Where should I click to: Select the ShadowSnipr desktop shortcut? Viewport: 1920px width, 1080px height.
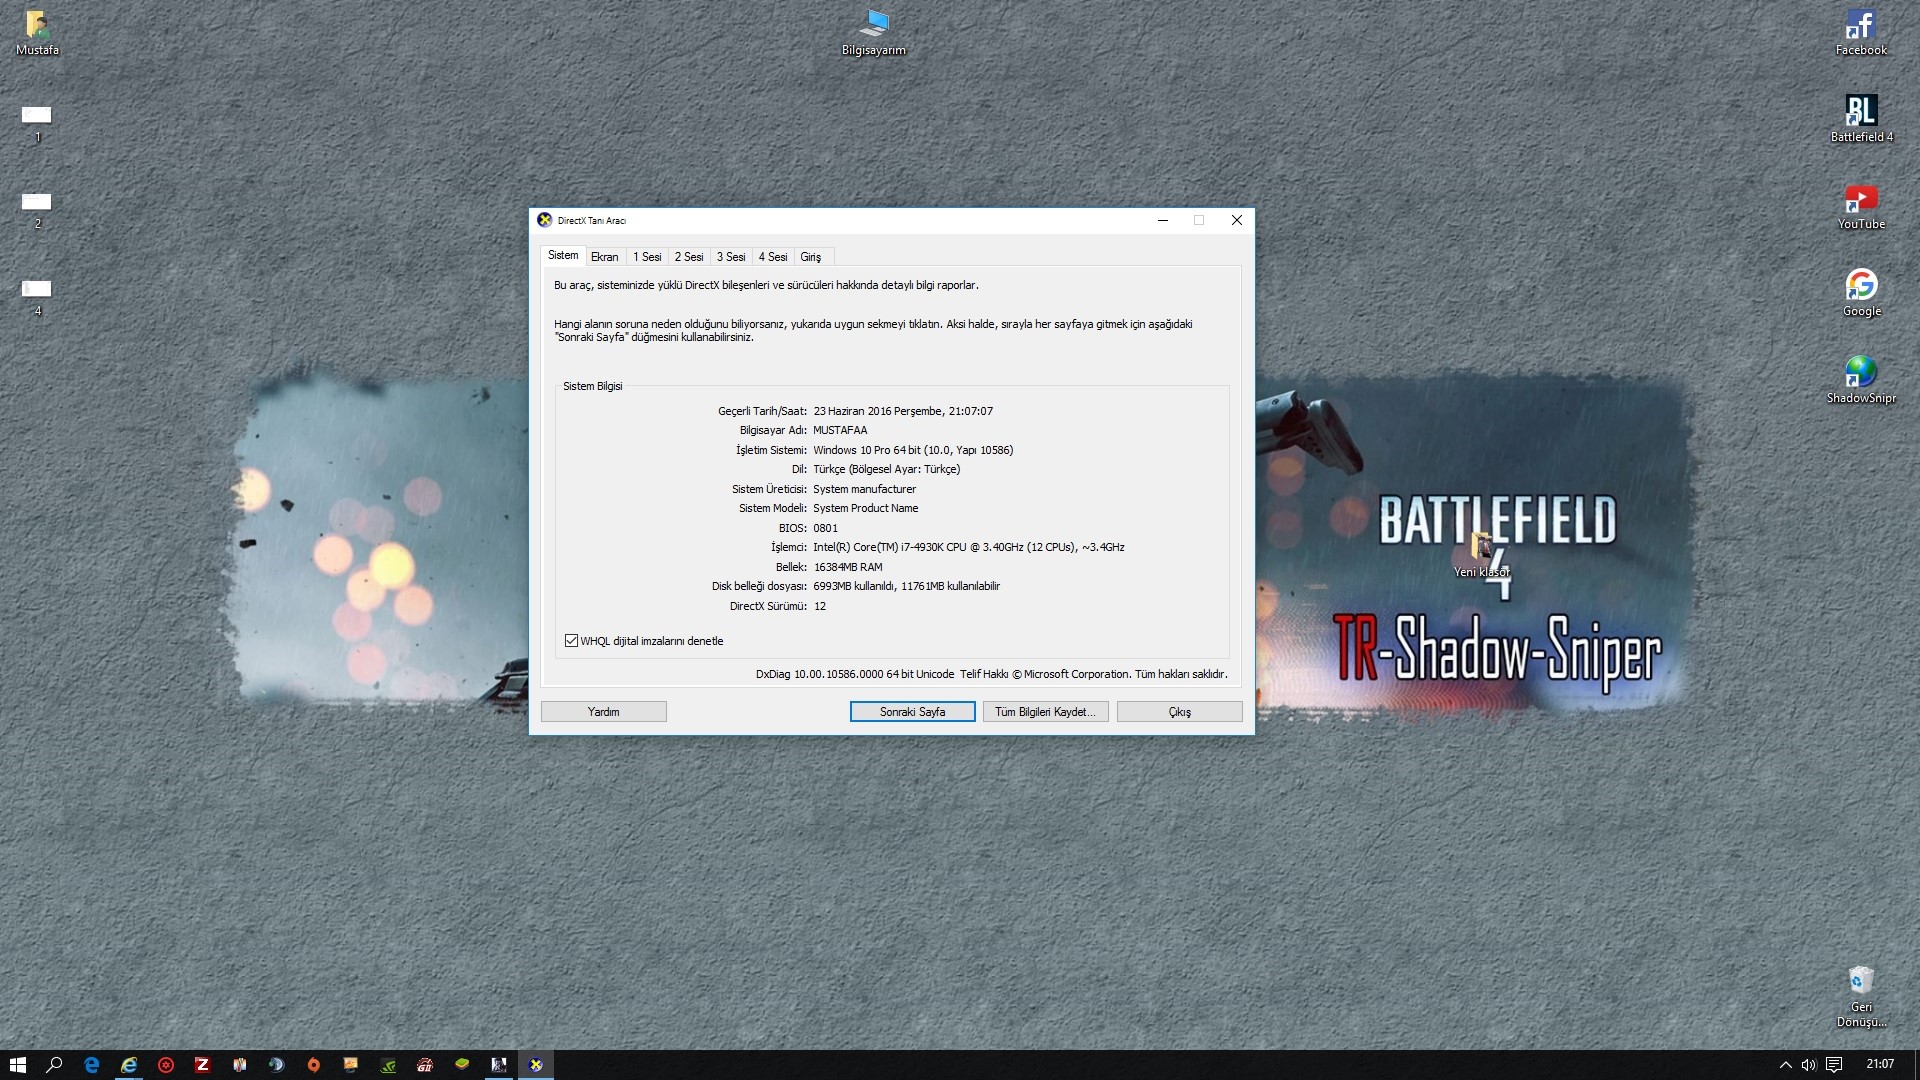(1861, 380)
